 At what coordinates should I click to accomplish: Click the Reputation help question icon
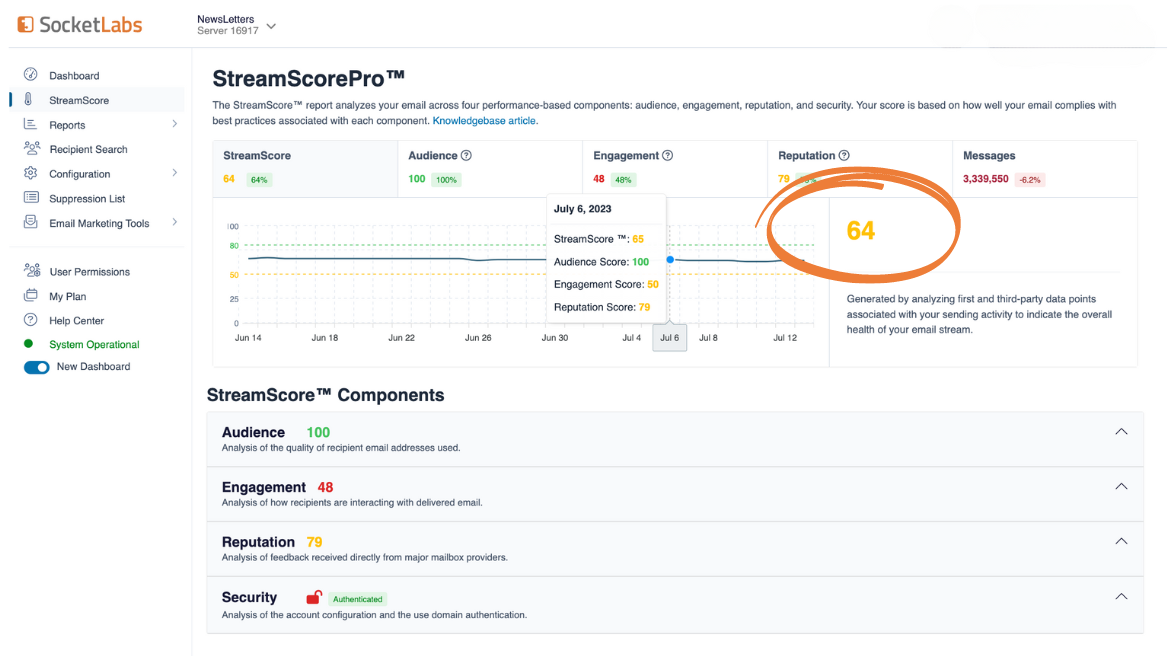[x=844, y=156]
